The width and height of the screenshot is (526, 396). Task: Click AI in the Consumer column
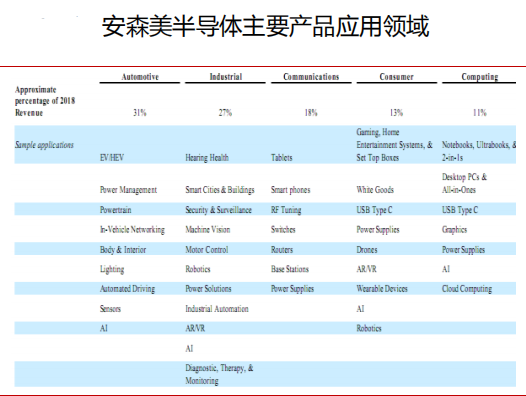(x=360, y=309)
